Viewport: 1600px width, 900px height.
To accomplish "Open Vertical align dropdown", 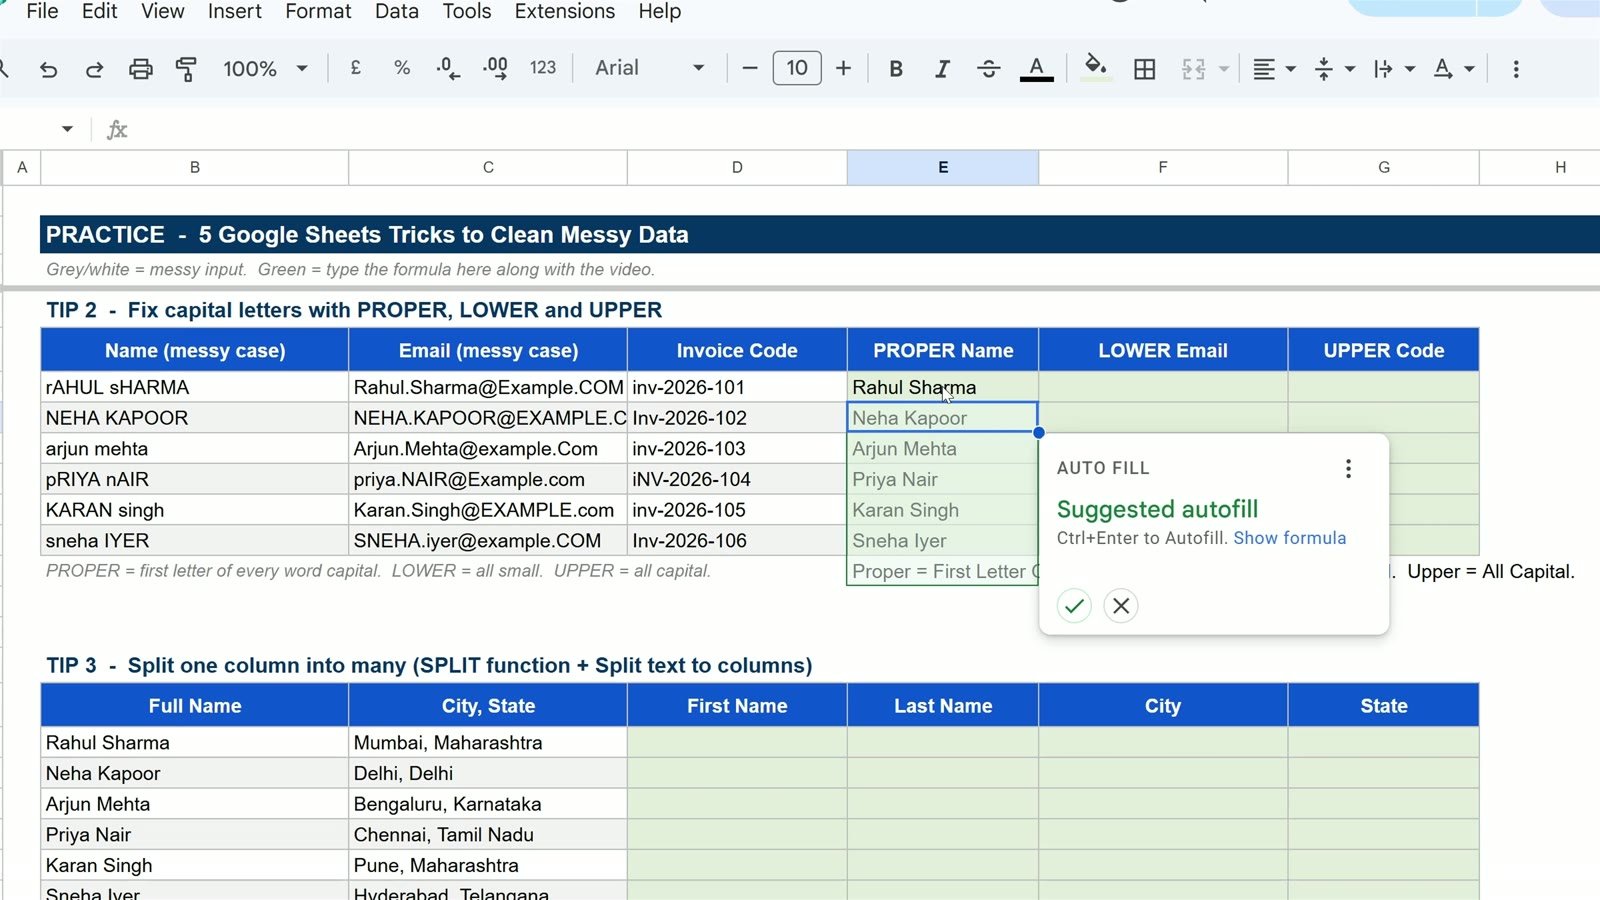I will point(1334,69).
